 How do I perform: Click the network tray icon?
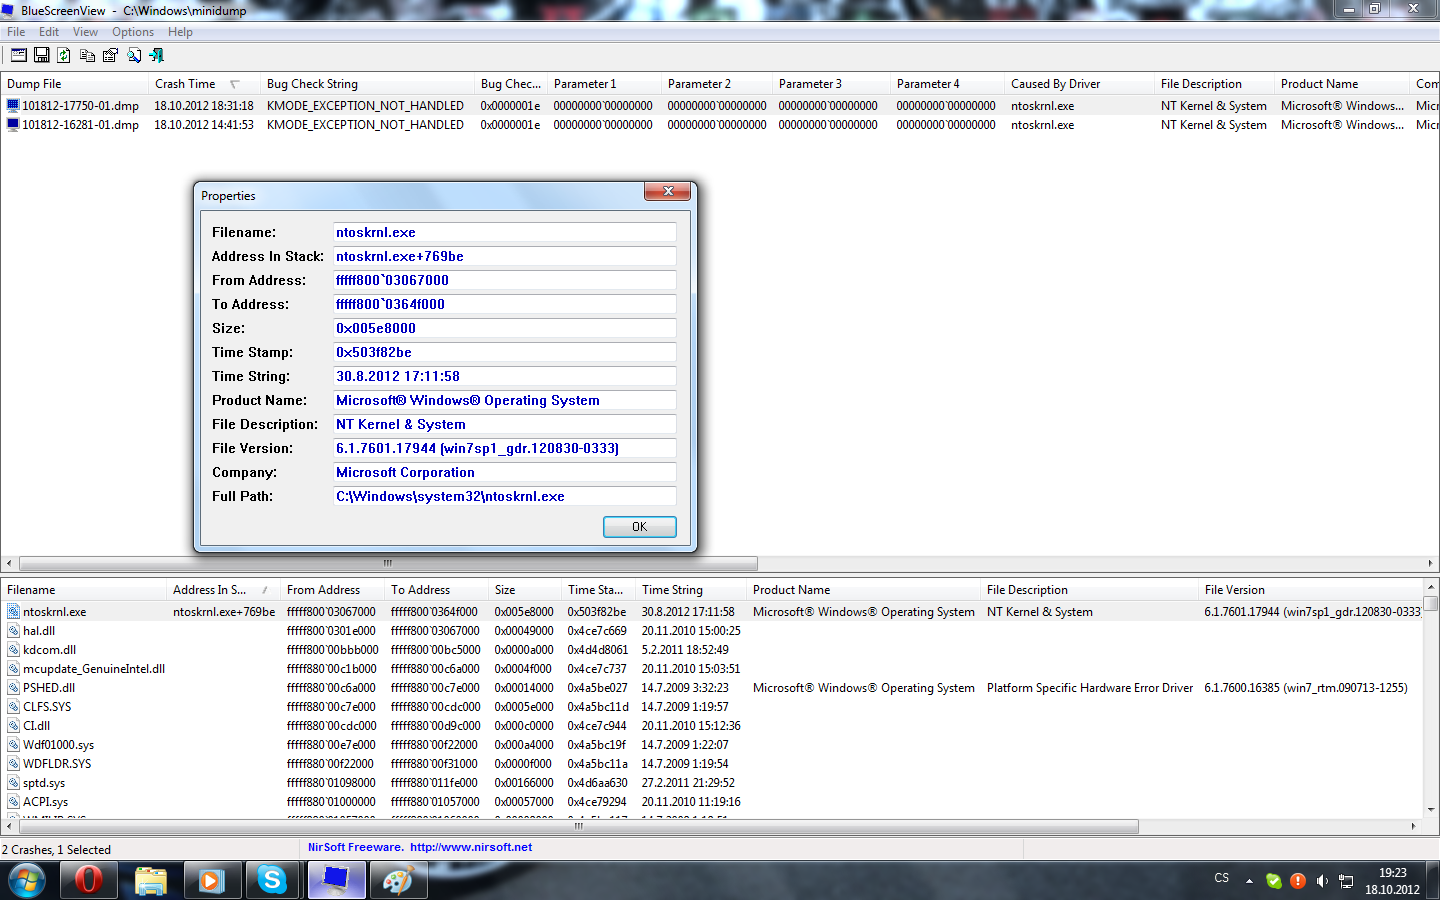pyautogui.click(x=1346, y=881)
